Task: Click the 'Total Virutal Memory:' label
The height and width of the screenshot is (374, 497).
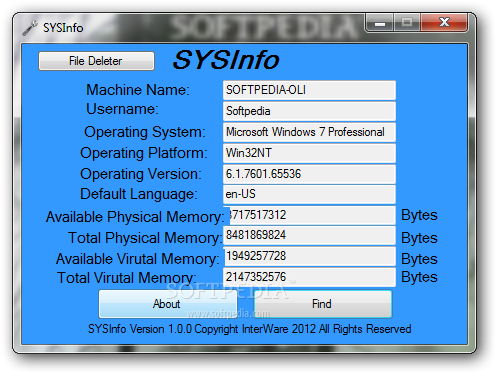Action: click(x=126, y=278)
